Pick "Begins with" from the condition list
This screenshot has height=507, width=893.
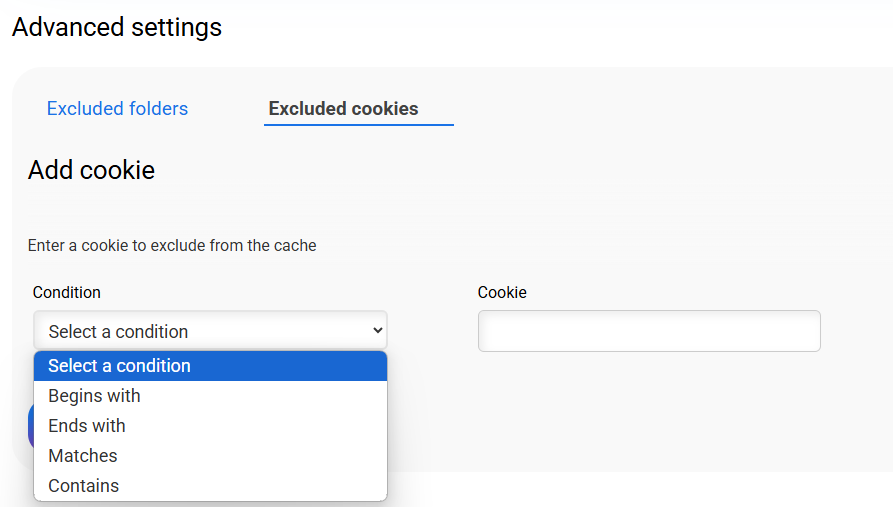coord(94,396)
